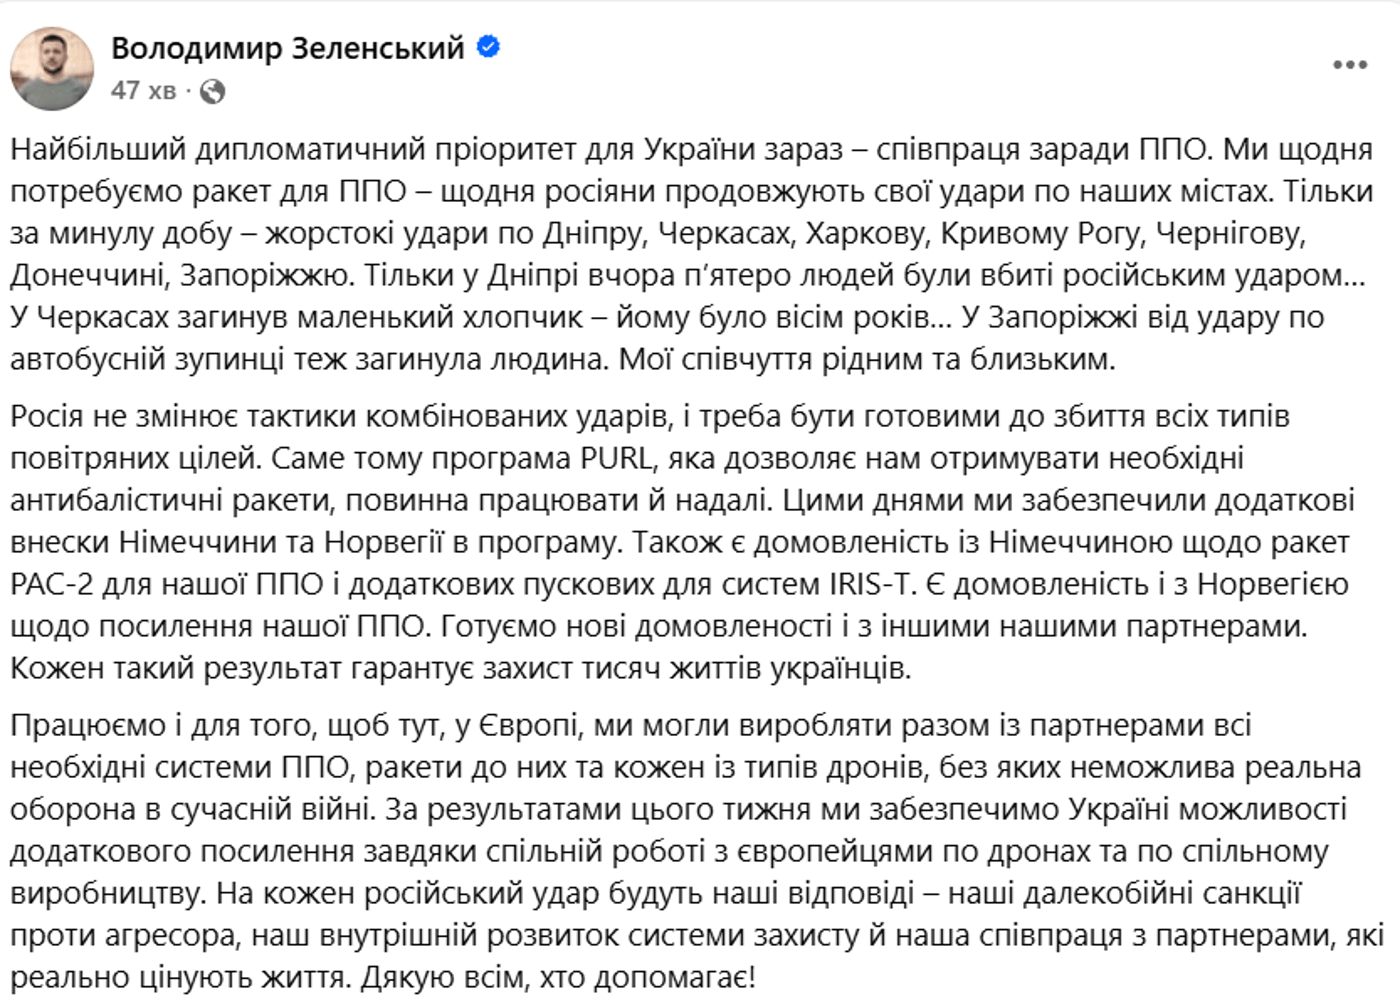Click the "PAC-2" text in the post
The image size is (1400, 1006).
[x=51, y=583]
